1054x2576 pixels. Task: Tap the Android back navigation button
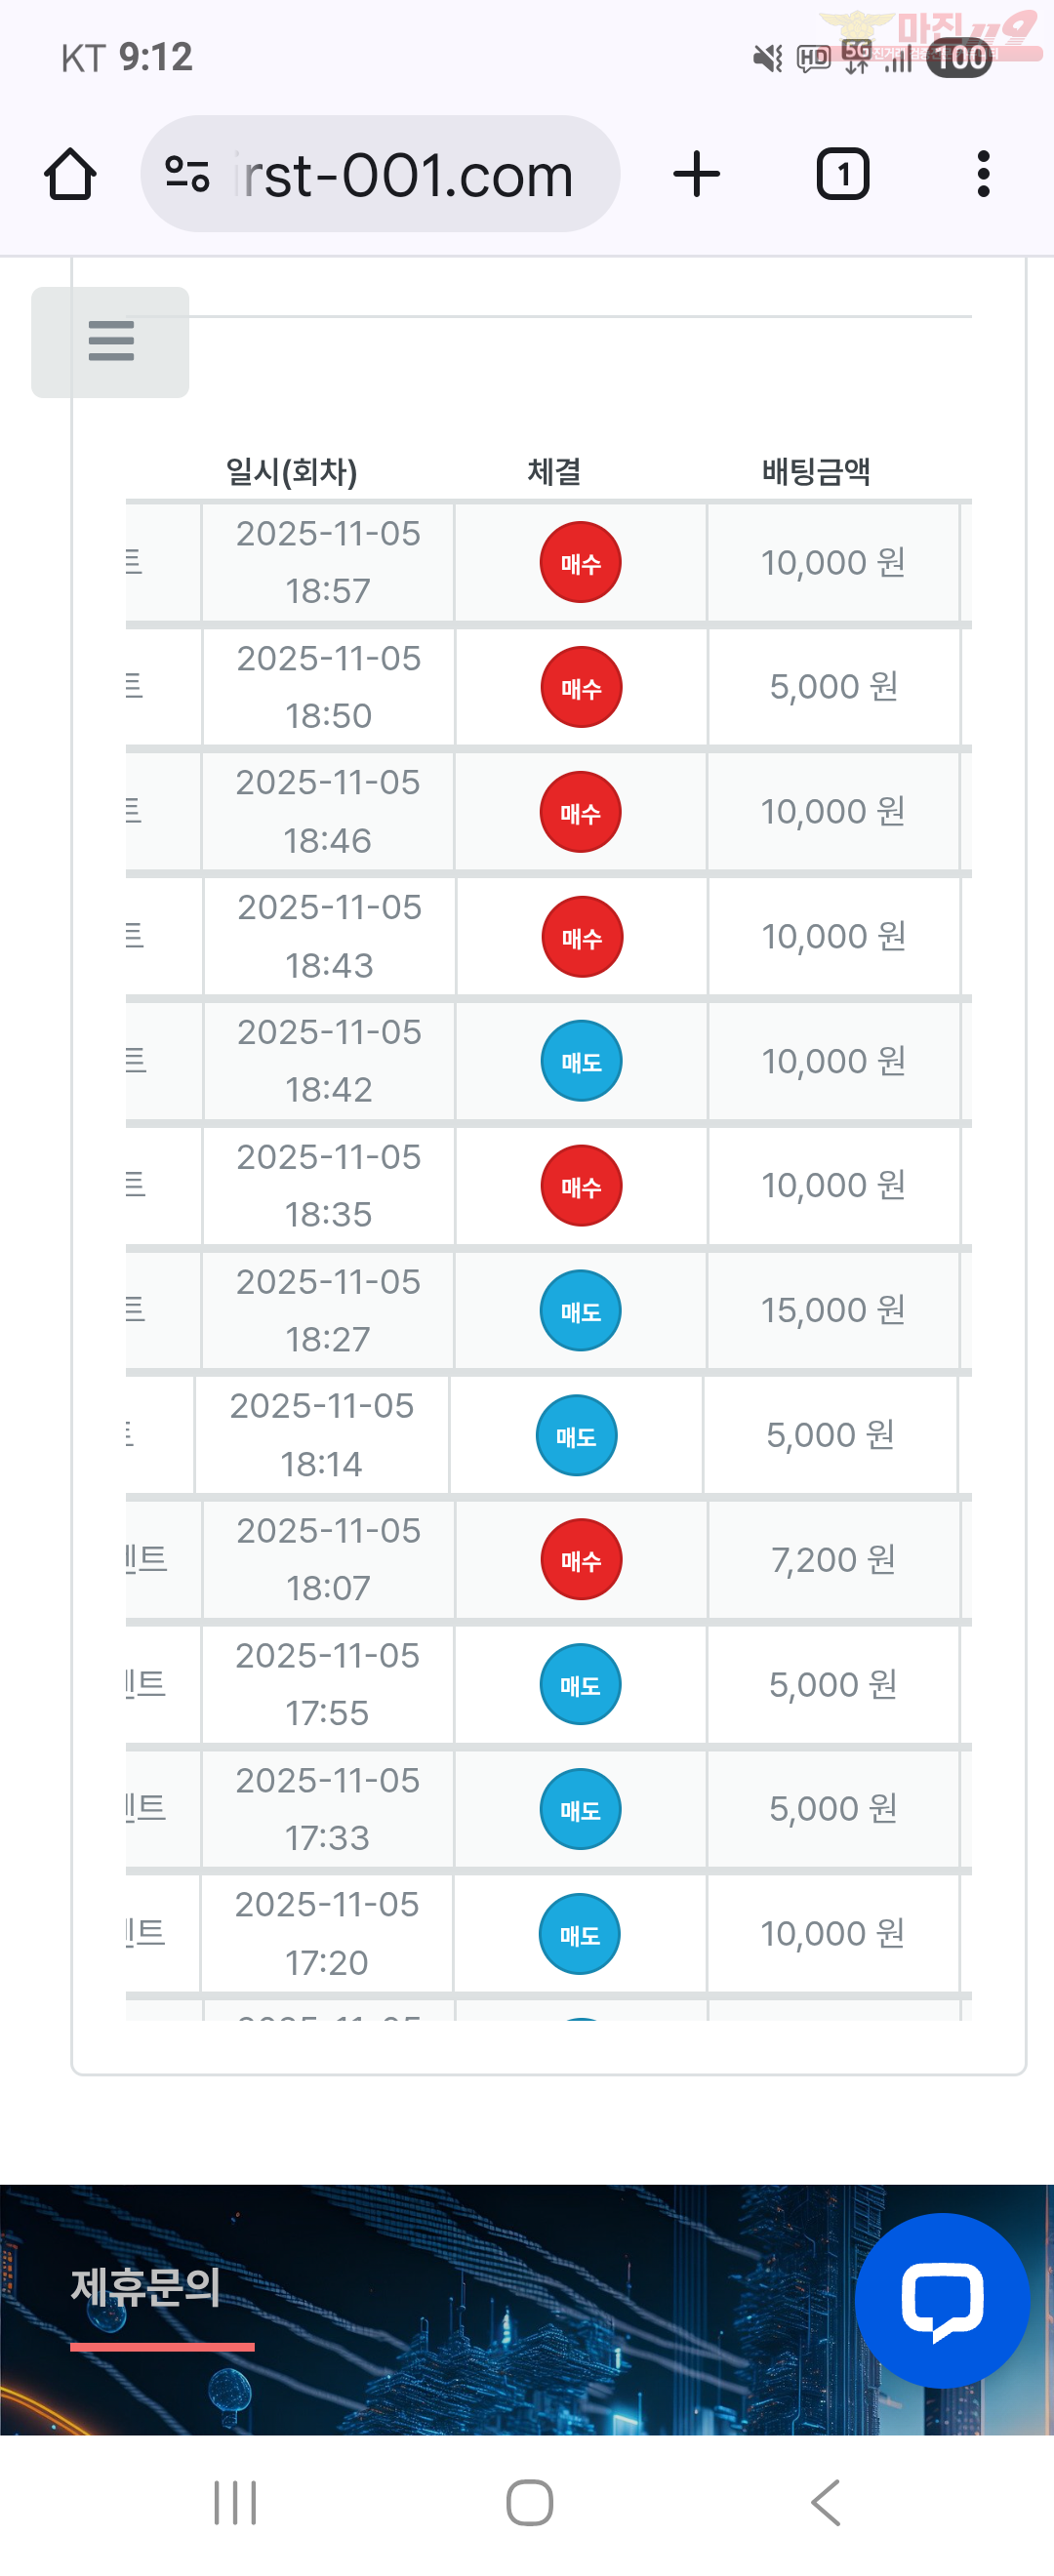coord(825,2503)
